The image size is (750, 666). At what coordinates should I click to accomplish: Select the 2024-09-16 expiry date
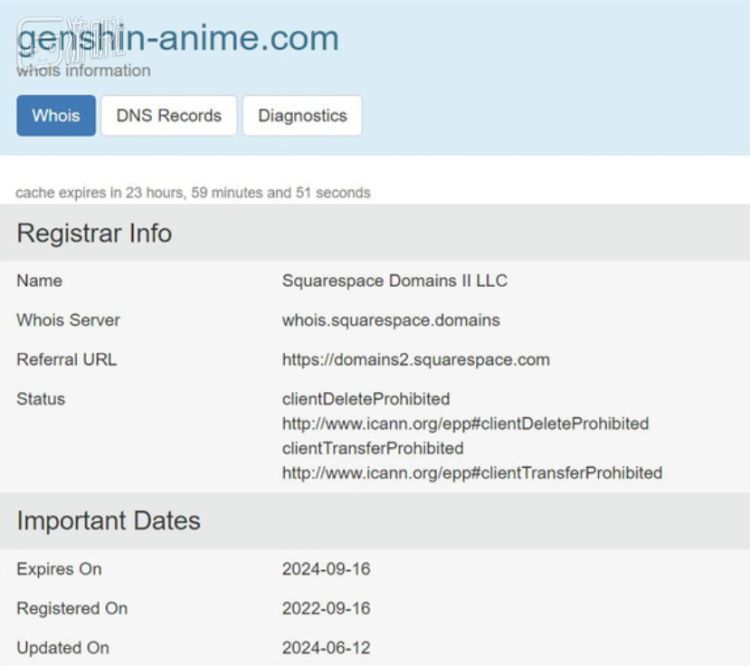point(326,569)
